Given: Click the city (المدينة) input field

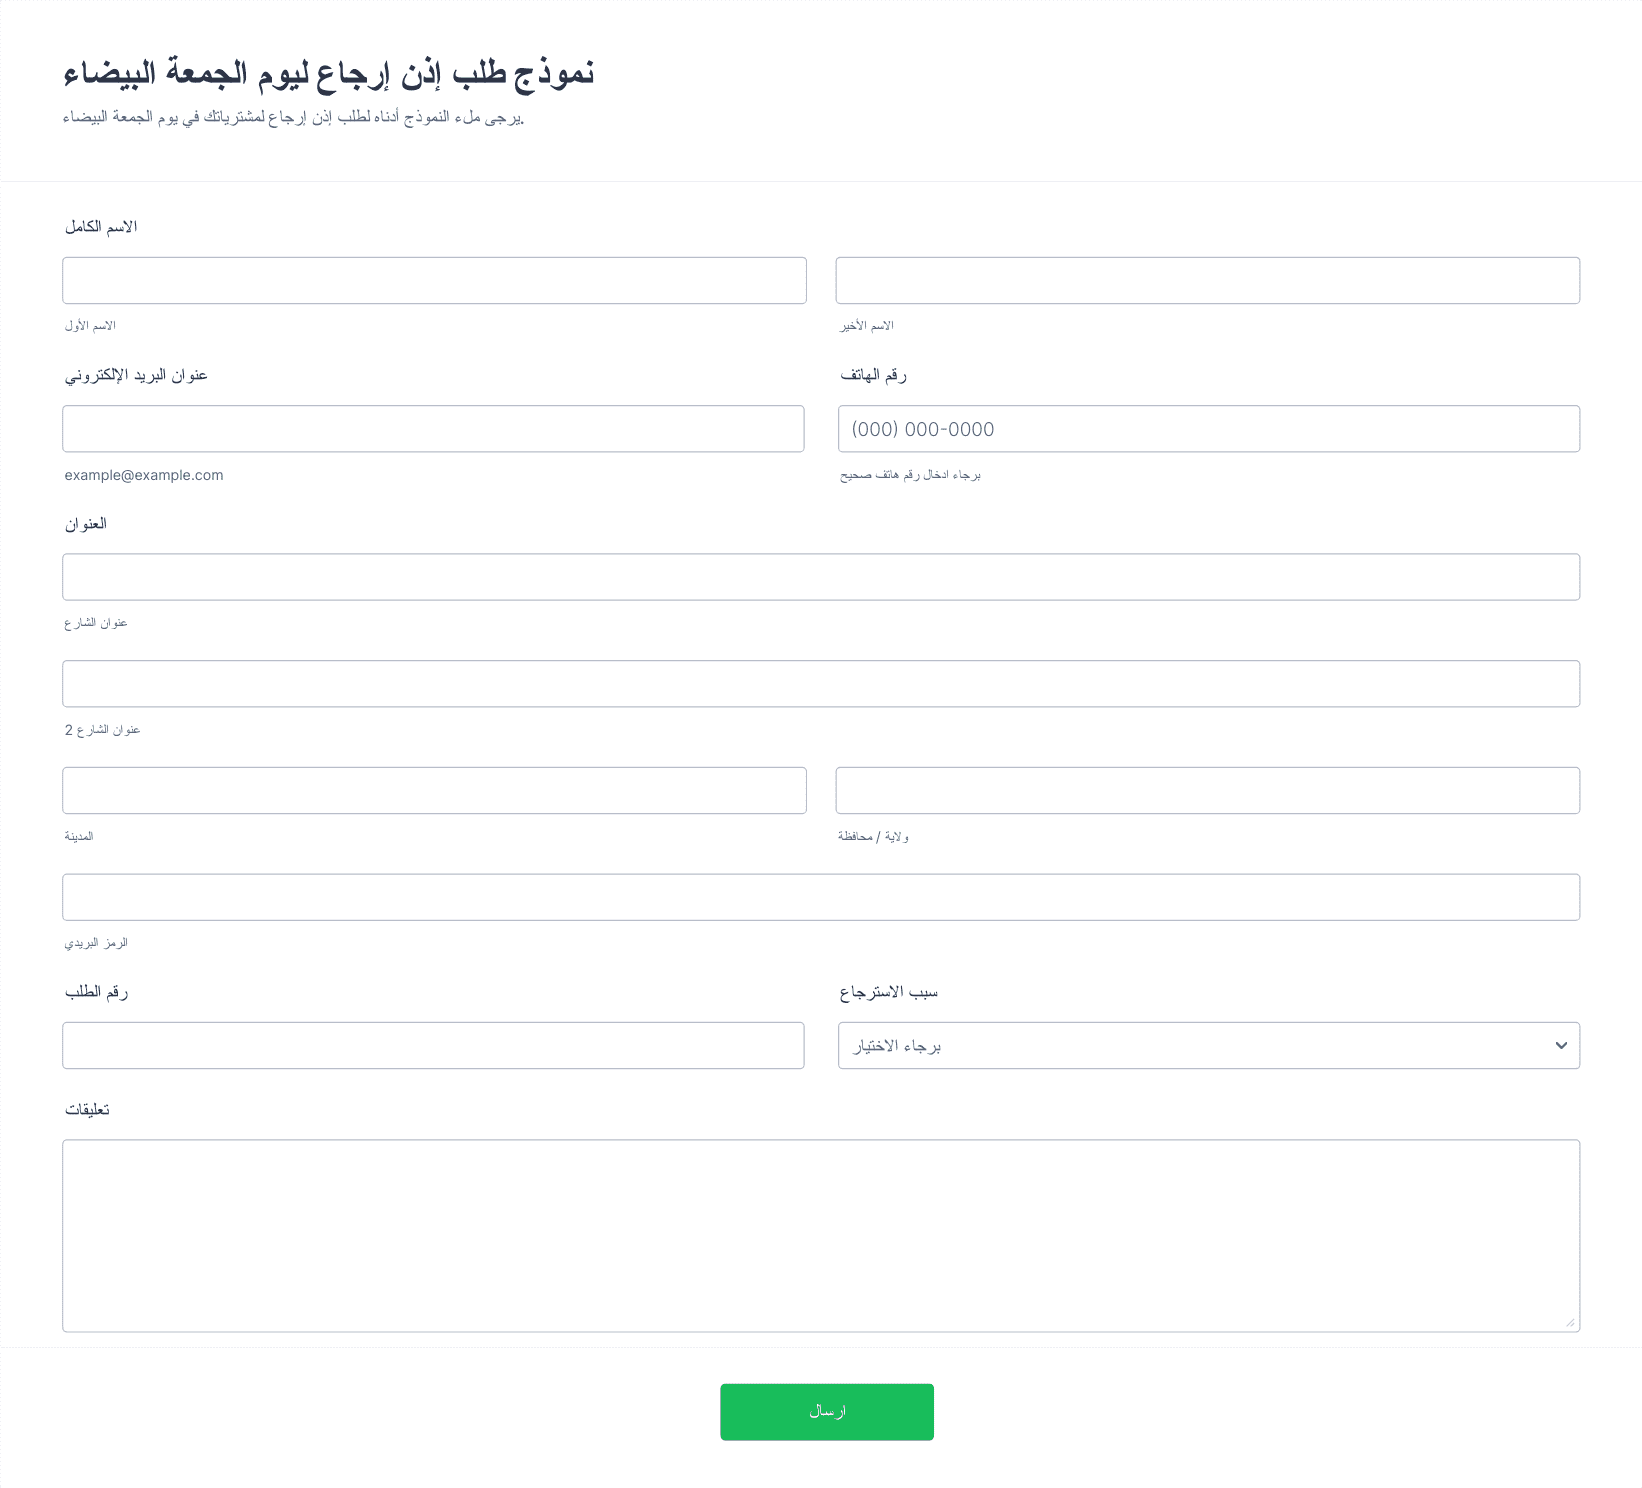Looking at the screenshot, I should (x=434, y=790).
